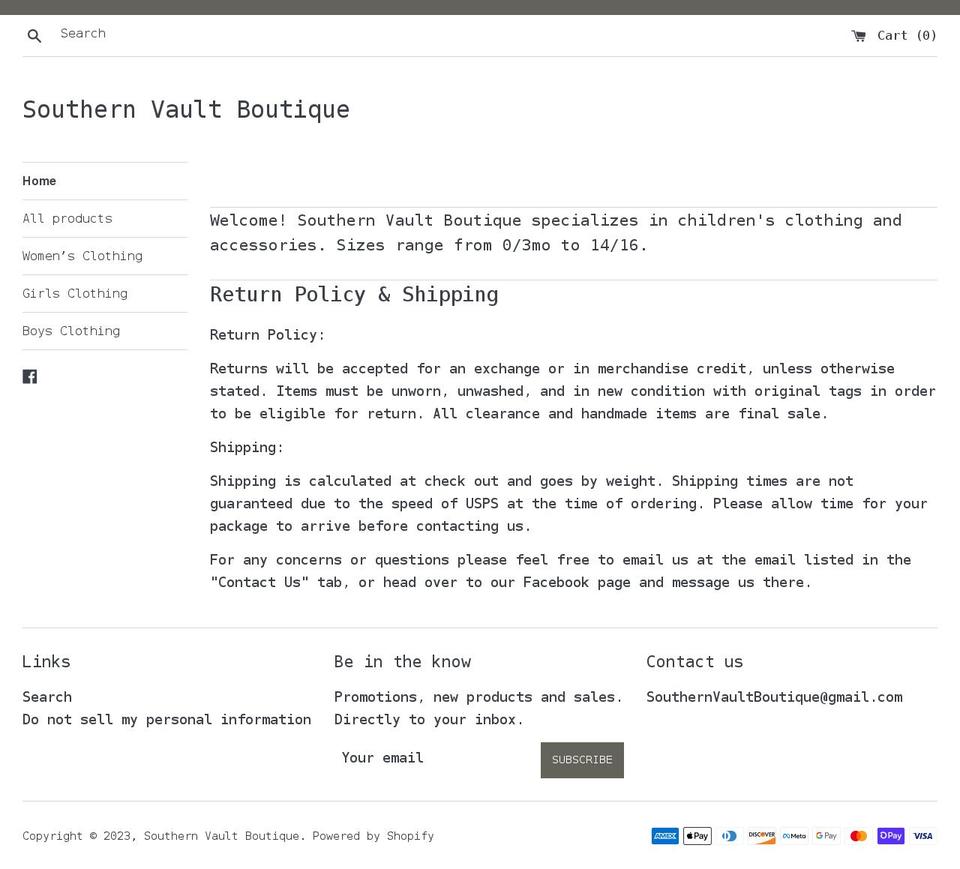Email SouthernVaultBoutique@gmail.com
This screenshot has height=869, width=960.
775,697
